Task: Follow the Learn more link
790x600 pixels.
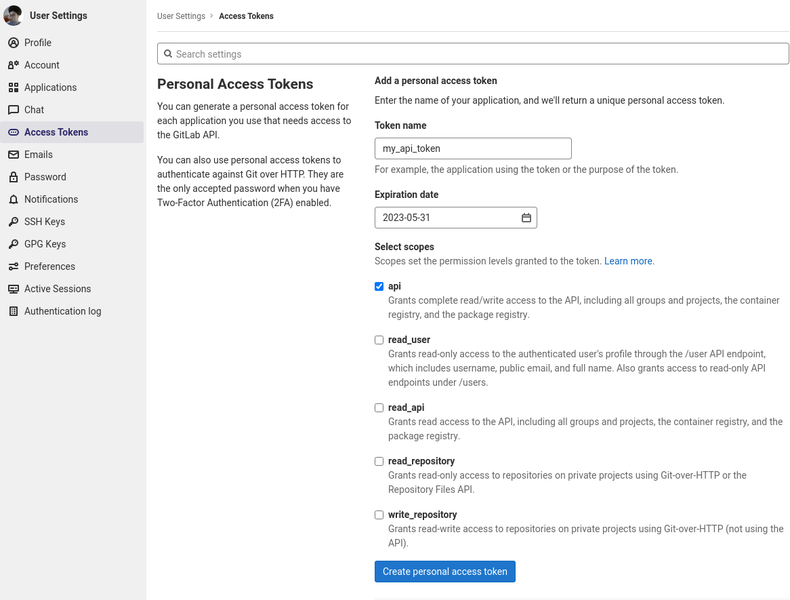Action: click(x=628, y=261)
